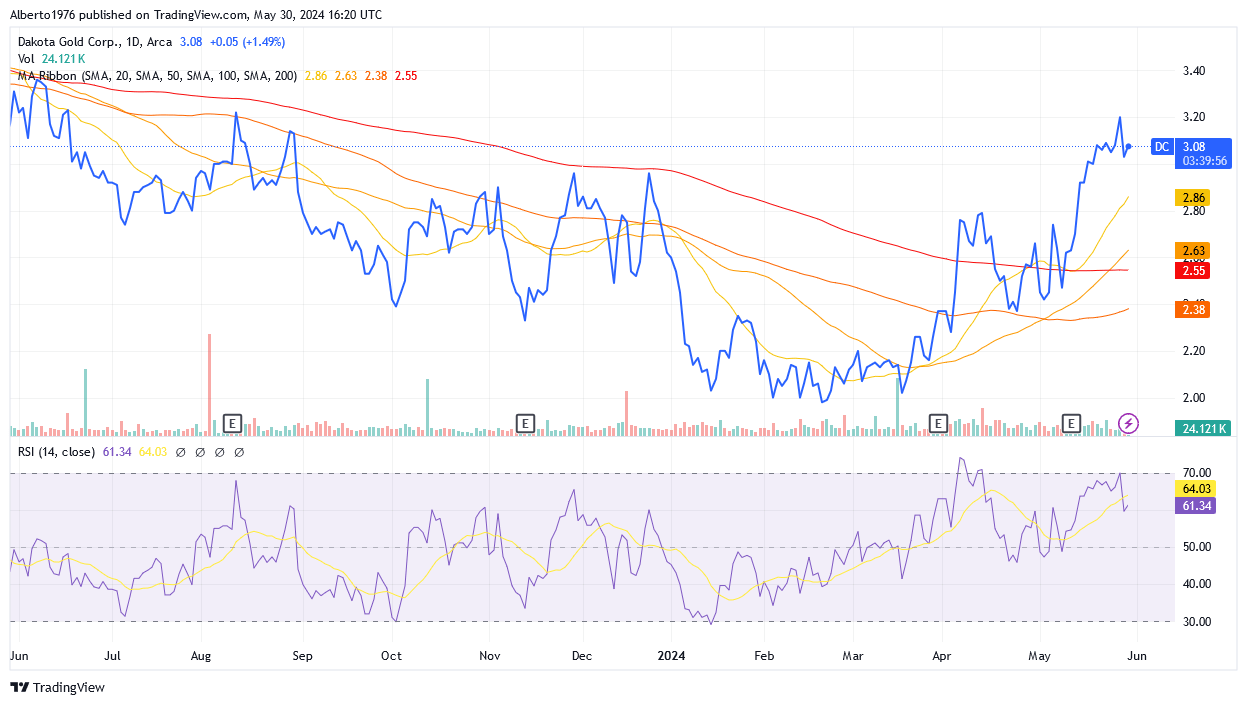Click the 50.00 RSI scale label
Viewport: 1247px width, 705px height.
(x=1197, y=547)
